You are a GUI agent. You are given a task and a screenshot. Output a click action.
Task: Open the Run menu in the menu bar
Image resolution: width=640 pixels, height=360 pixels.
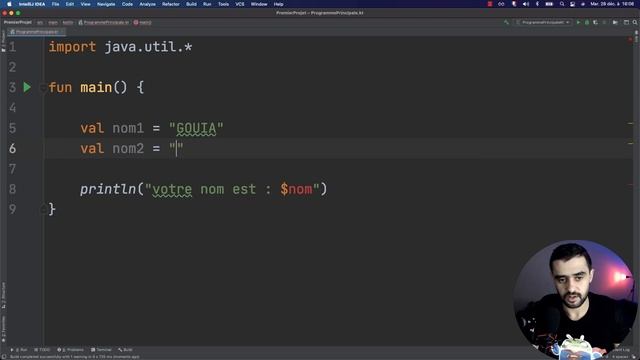point(207,4)
